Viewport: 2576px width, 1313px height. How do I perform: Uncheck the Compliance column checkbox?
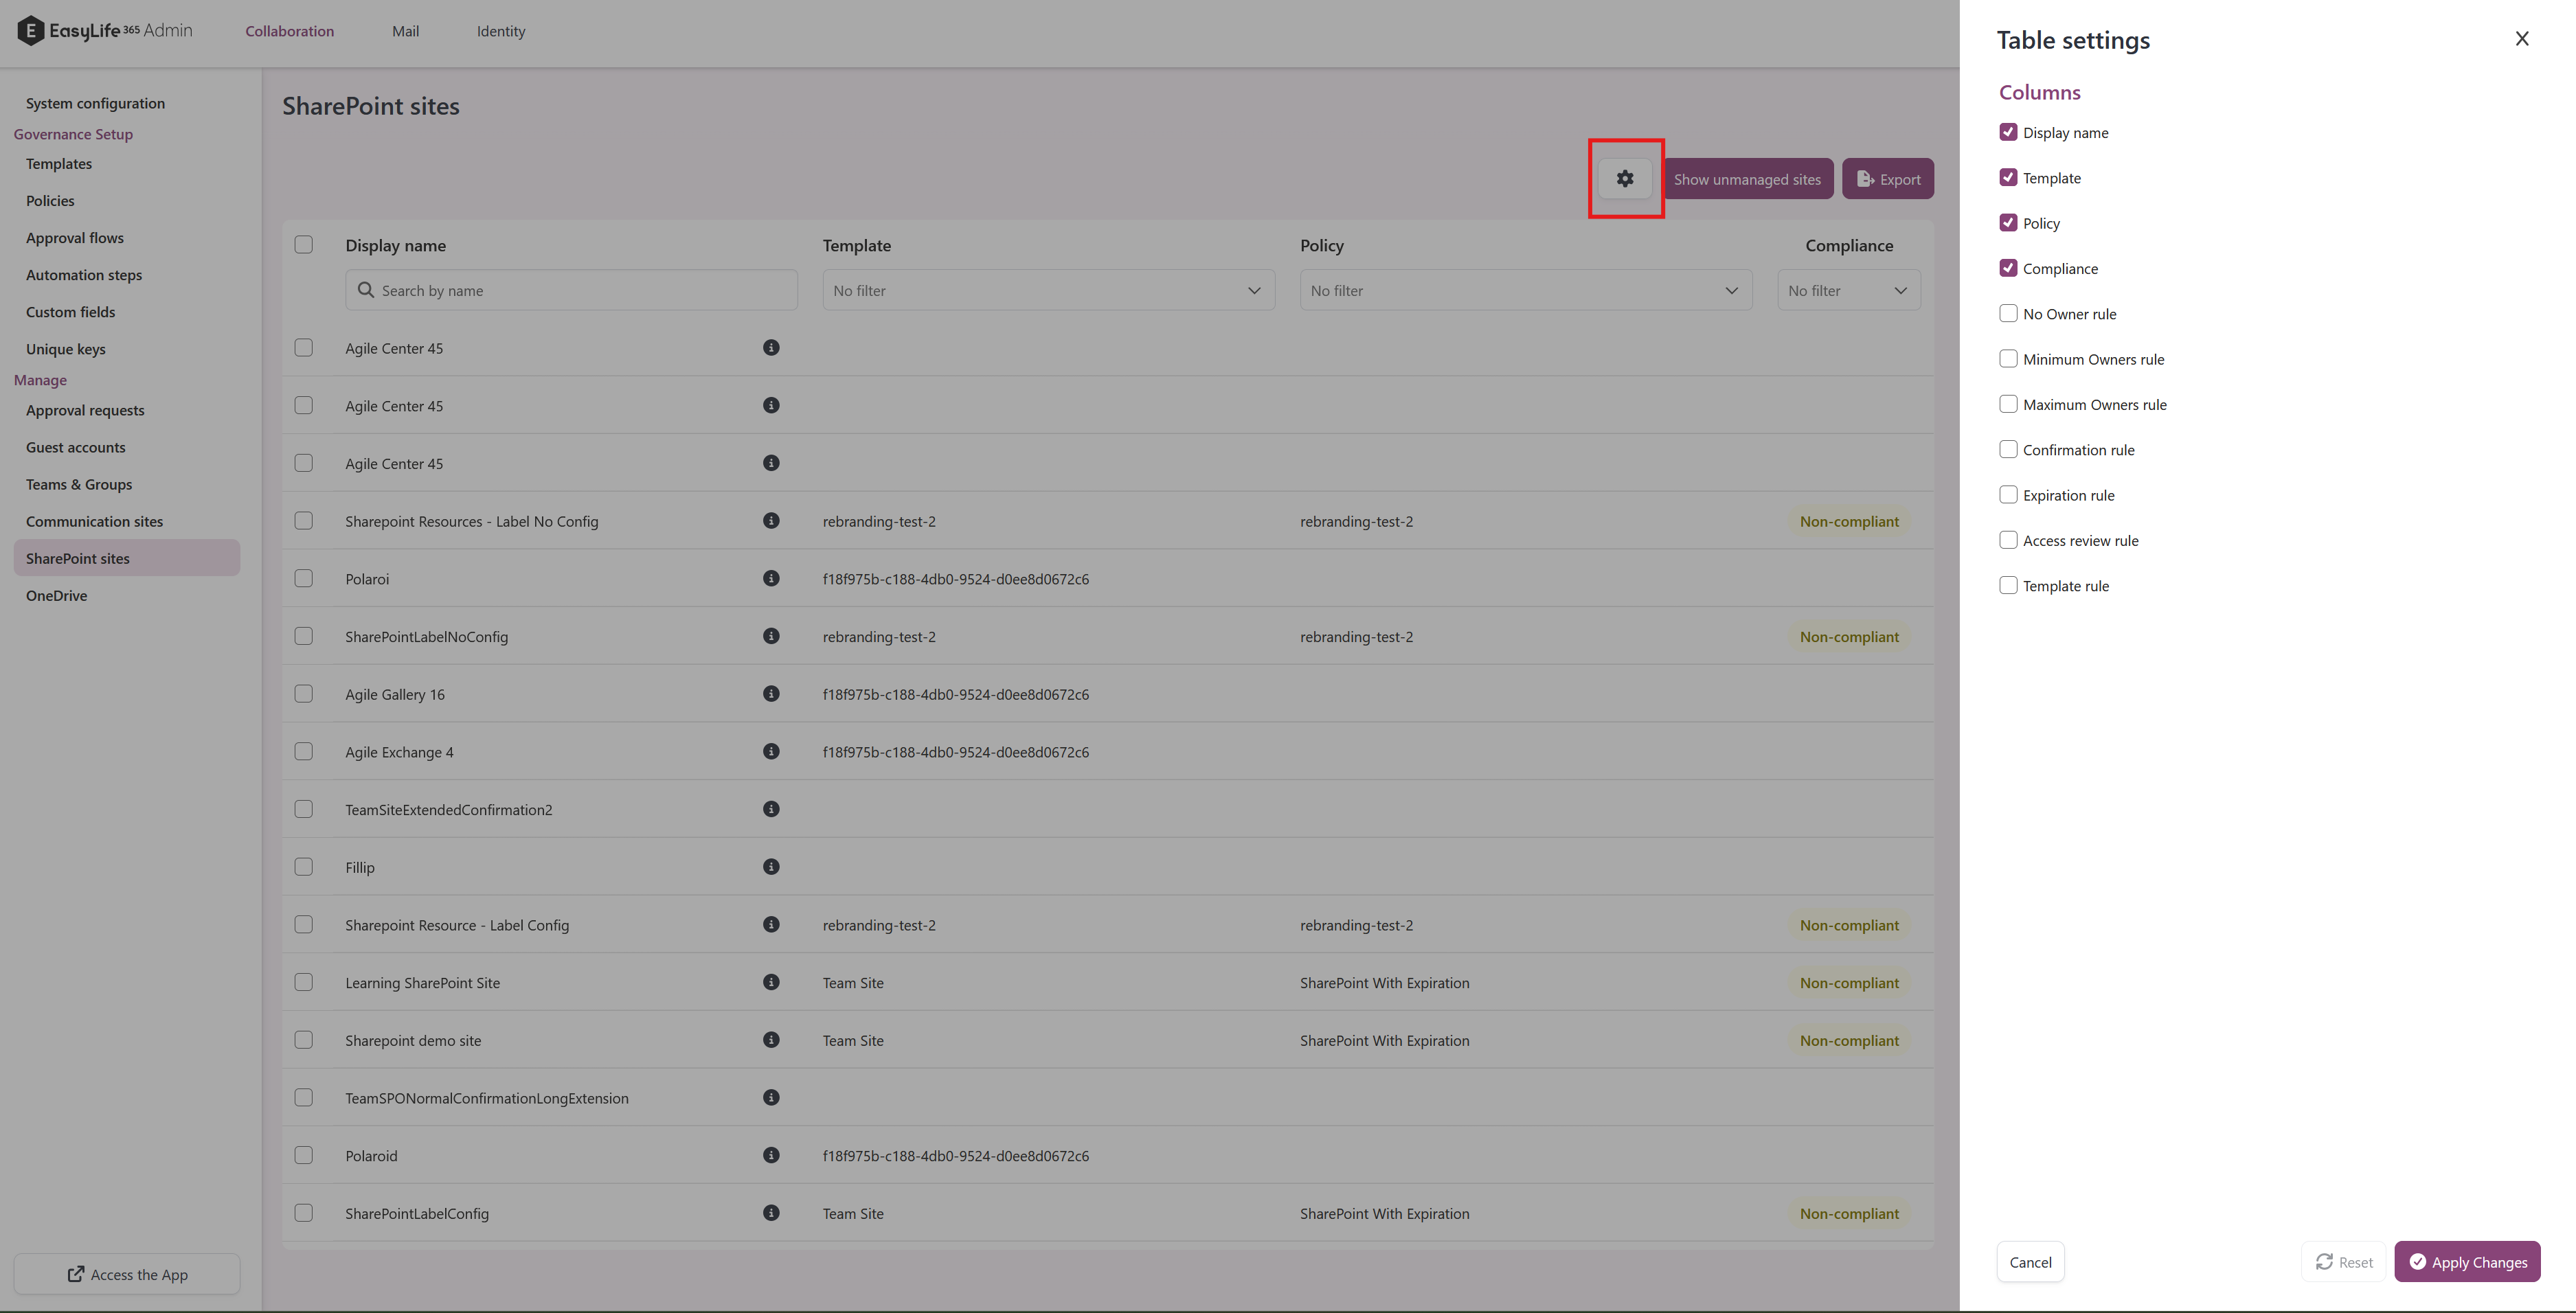2007,268
